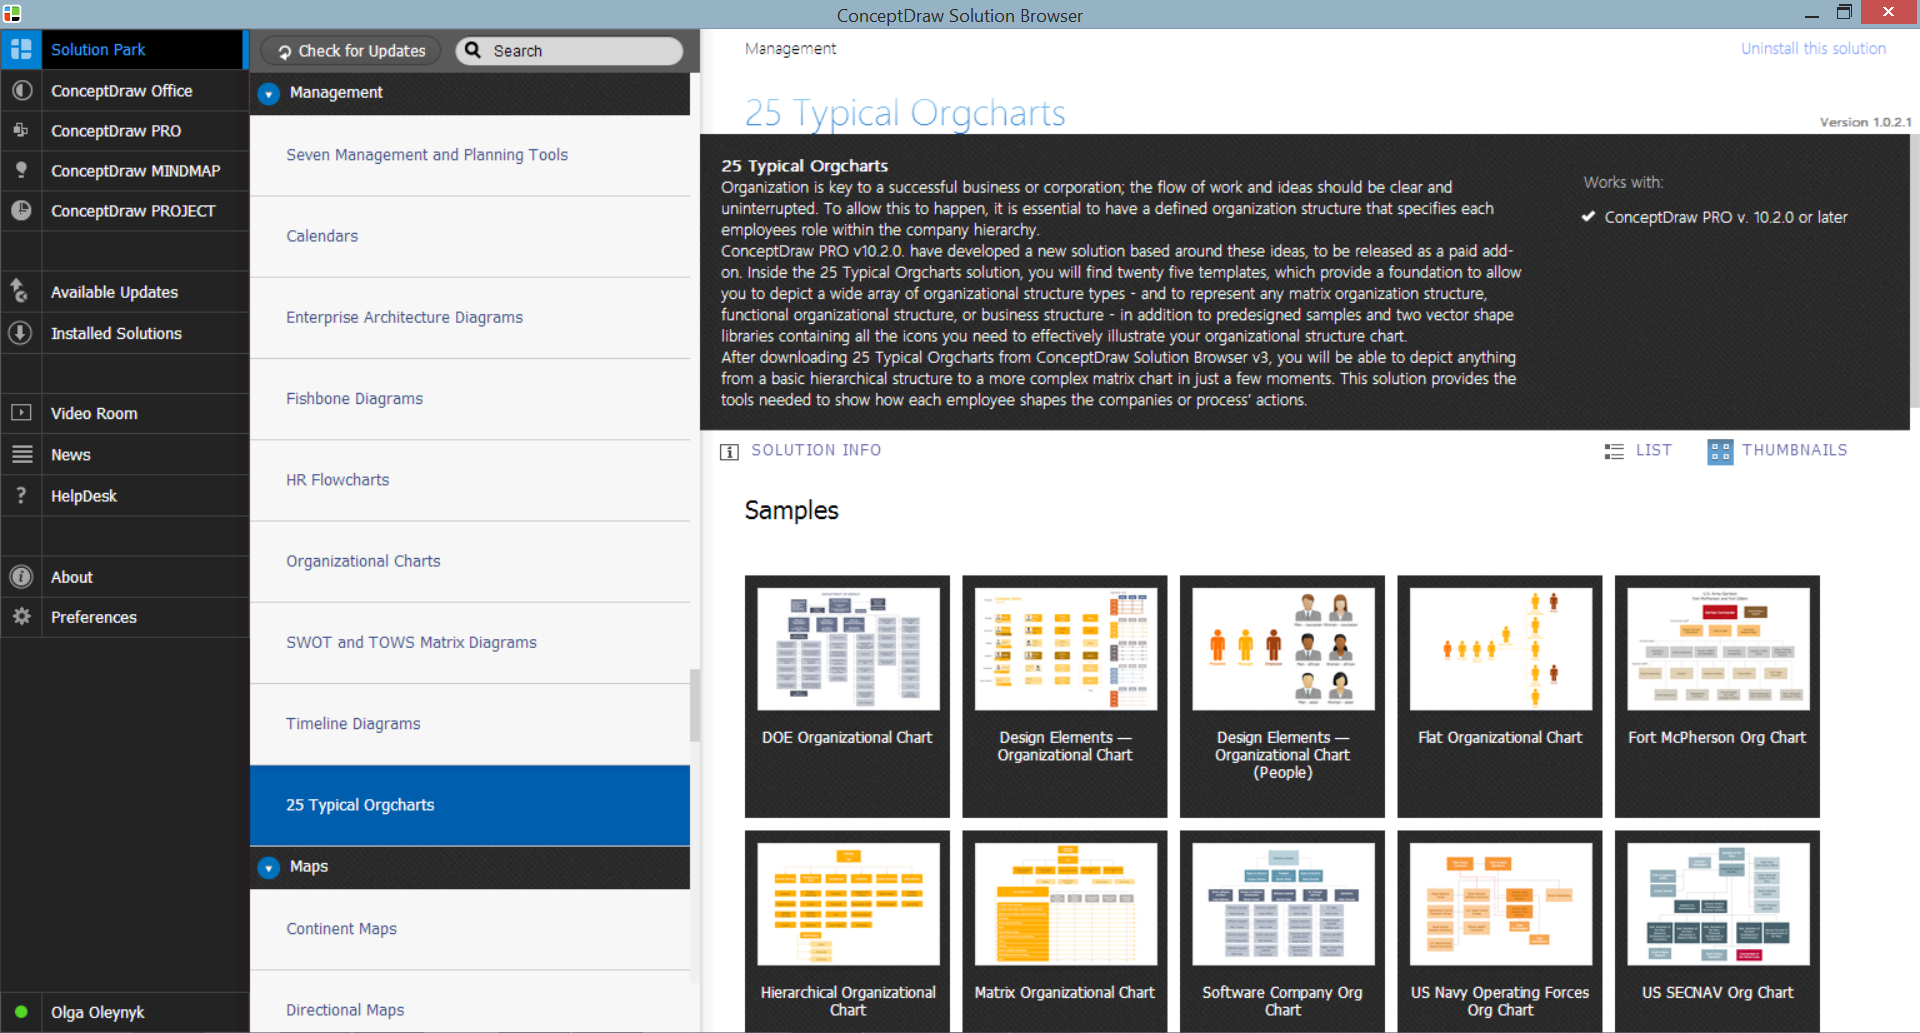
Task: Open SOLUTION INFO
Action: [800, 450]
